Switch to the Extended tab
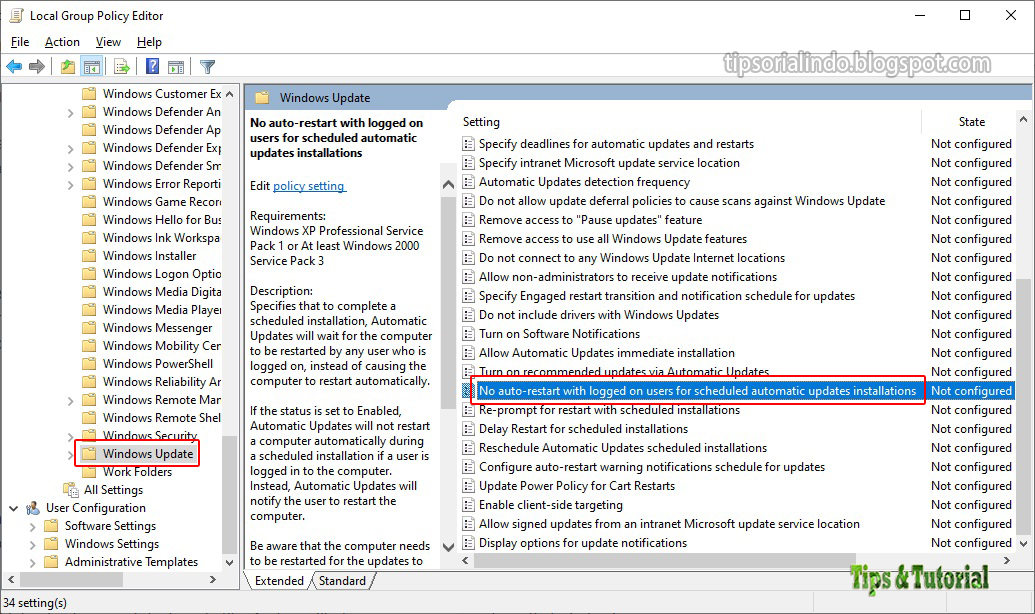1035x614 pixels. click(x=278, y=580)
